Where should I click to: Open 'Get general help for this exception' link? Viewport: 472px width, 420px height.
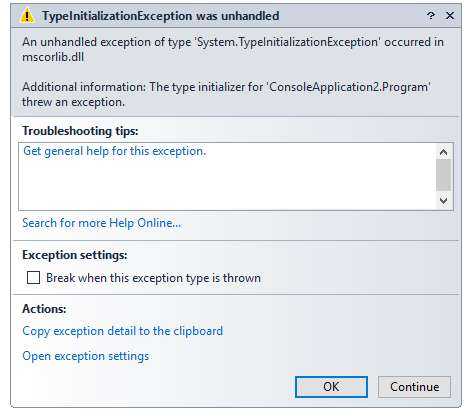[x=115, y=151]
